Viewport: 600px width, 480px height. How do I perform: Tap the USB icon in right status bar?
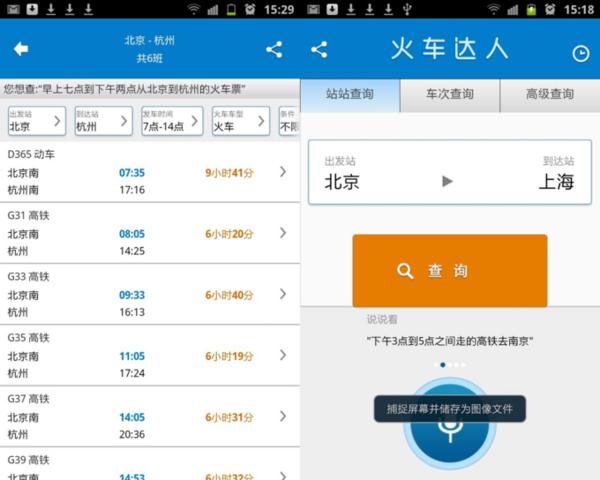pos(407,9)
